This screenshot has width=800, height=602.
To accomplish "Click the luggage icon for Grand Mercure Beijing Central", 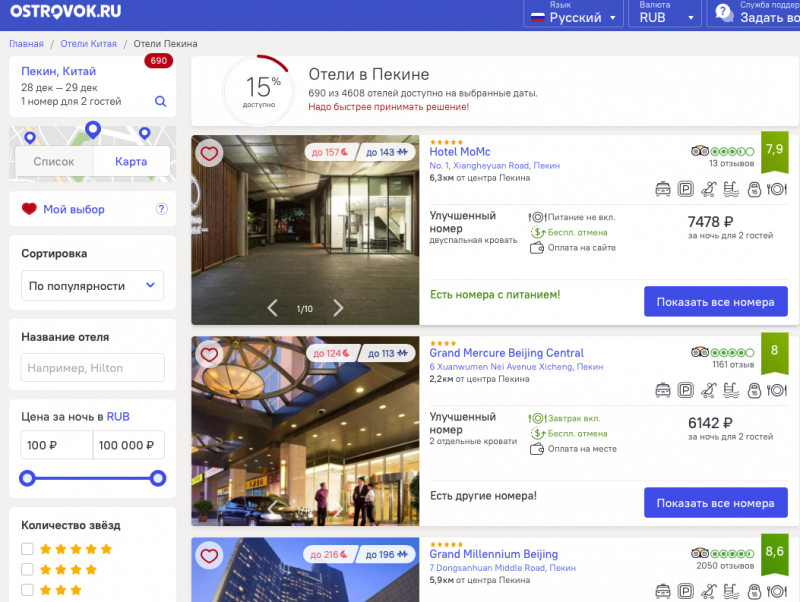I will [754, 390].
